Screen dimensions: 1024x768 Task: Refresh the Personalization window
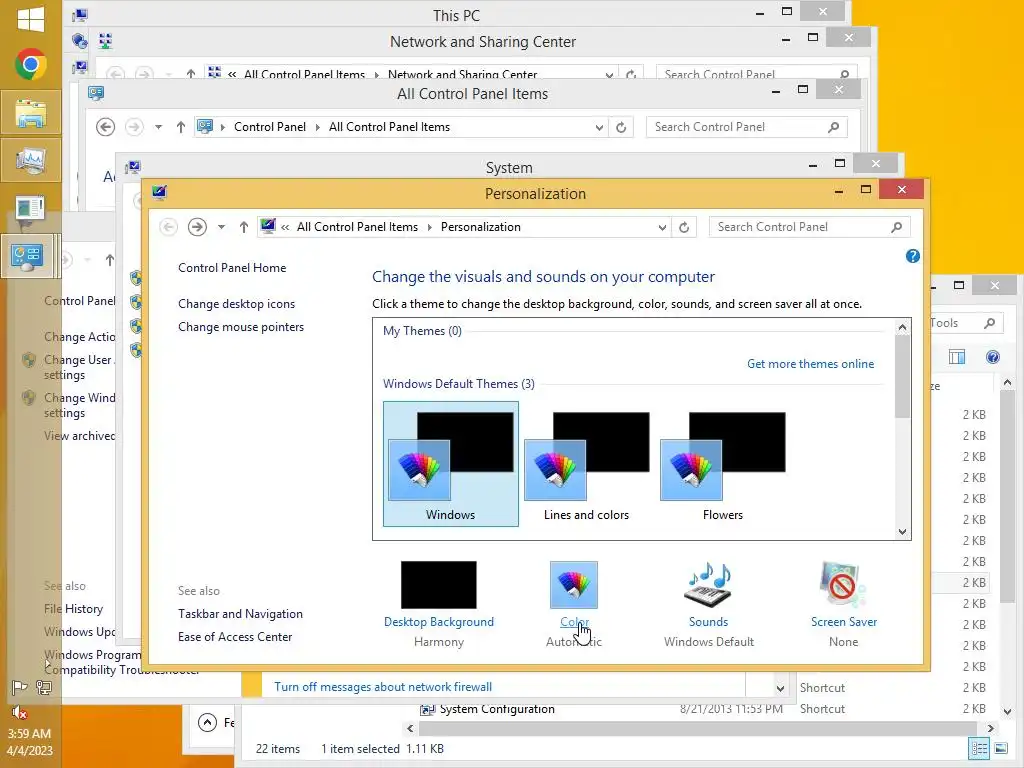(x=684, y=227)
